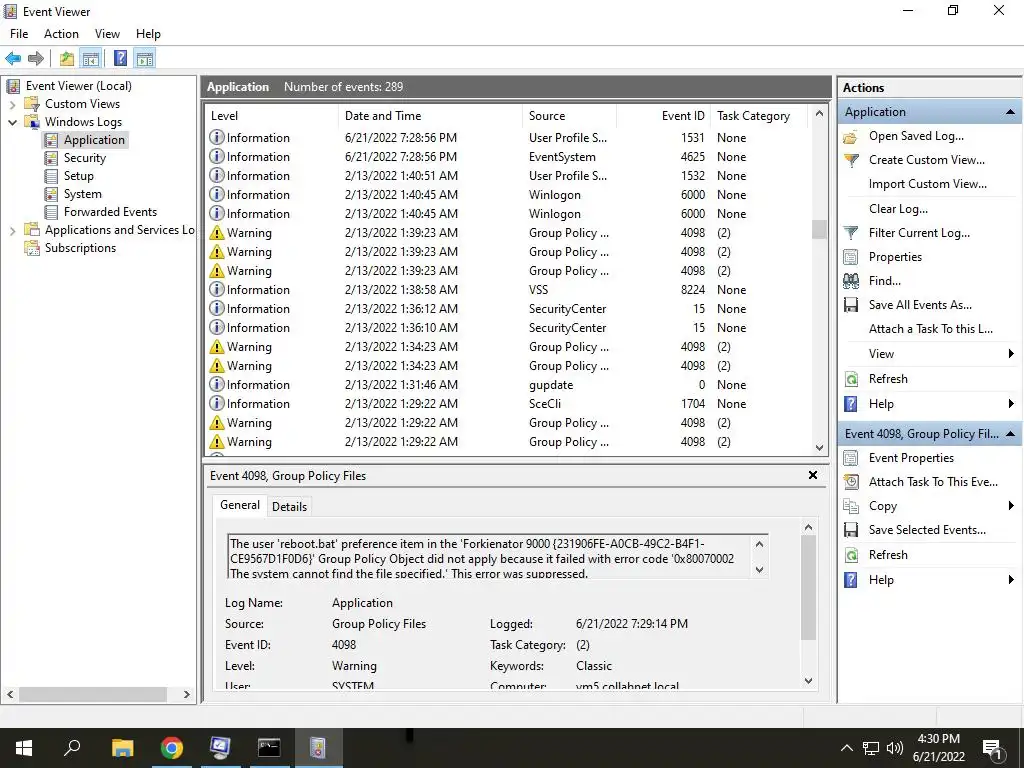1024x768 pixels.
Task: Click Attach a Task To this Log
Action: [931, 329]
